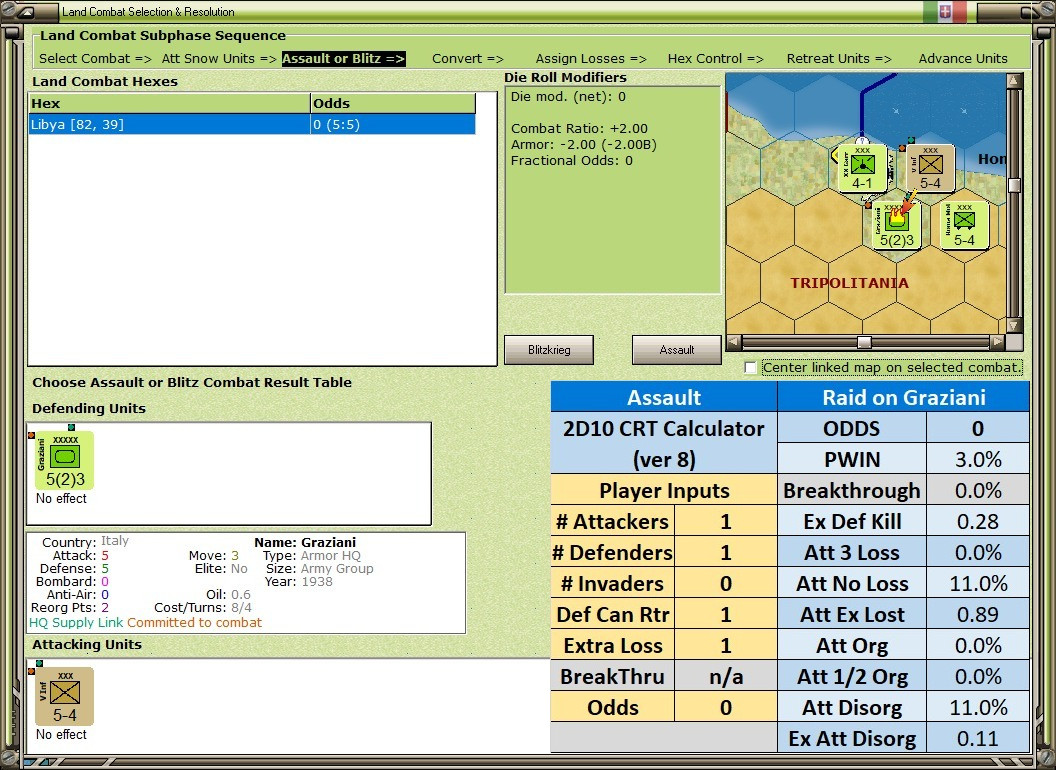Choose the Assault combat table button
Viewport: 1056px width, 770px height.
click(x=676, y=350)
